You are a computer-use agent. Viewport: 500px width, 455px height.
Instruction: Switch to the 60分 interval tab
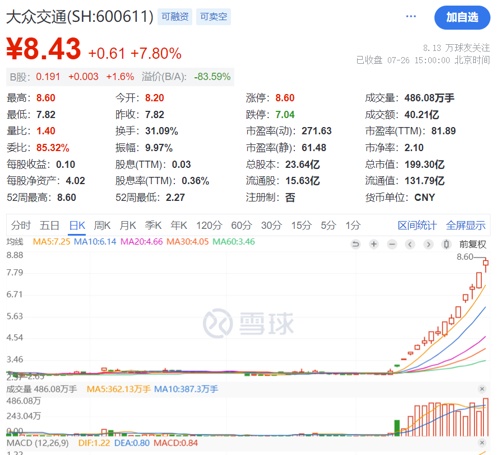(x=241, y=225)
